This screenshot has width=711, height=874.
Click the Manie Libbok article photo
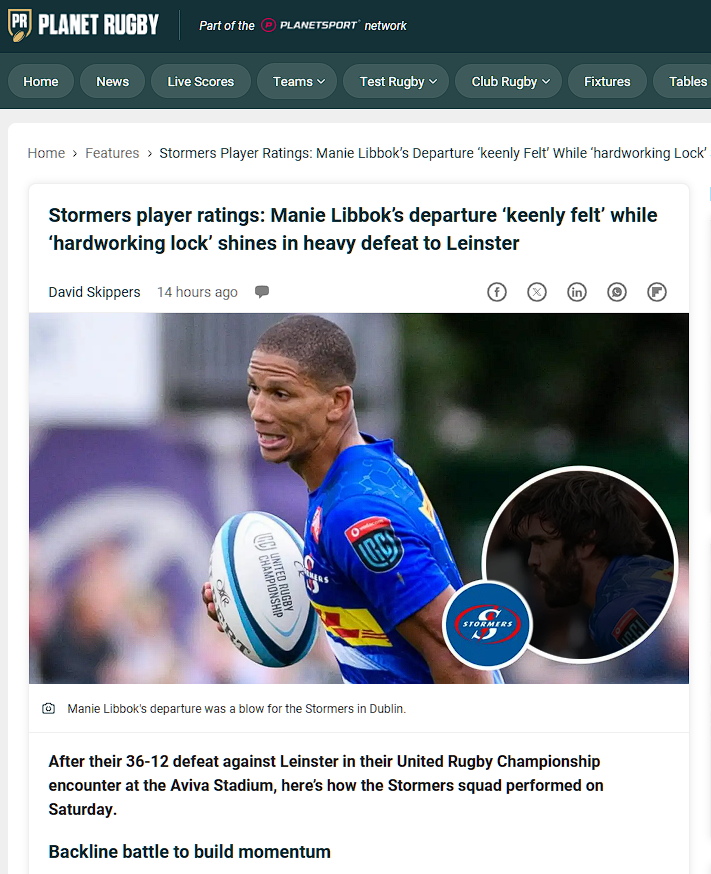(359, 498)
